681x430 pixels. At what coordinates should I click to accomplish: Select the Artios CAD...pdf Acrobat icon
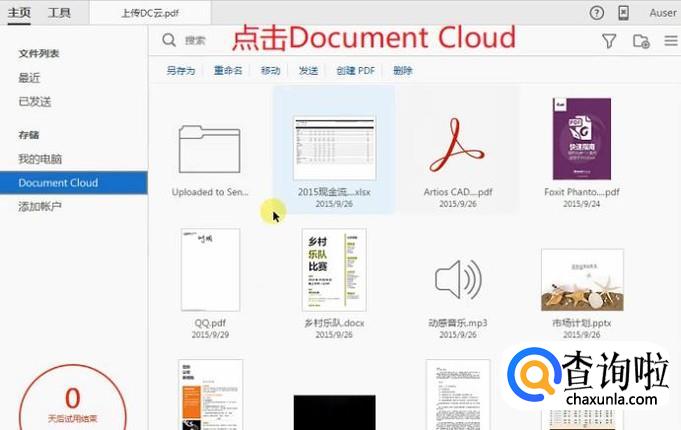coord(457,146)
